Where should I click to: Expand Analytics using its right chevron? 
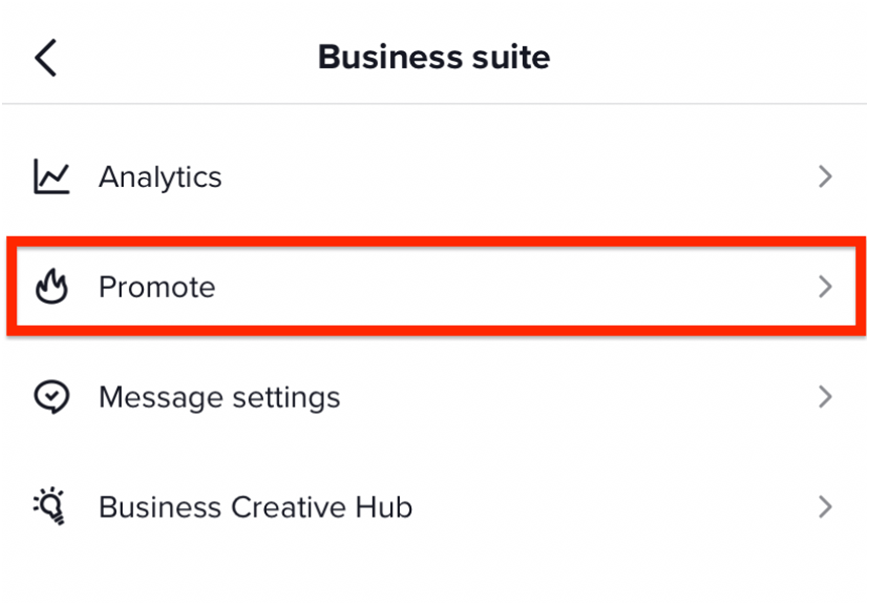(825, 177)
